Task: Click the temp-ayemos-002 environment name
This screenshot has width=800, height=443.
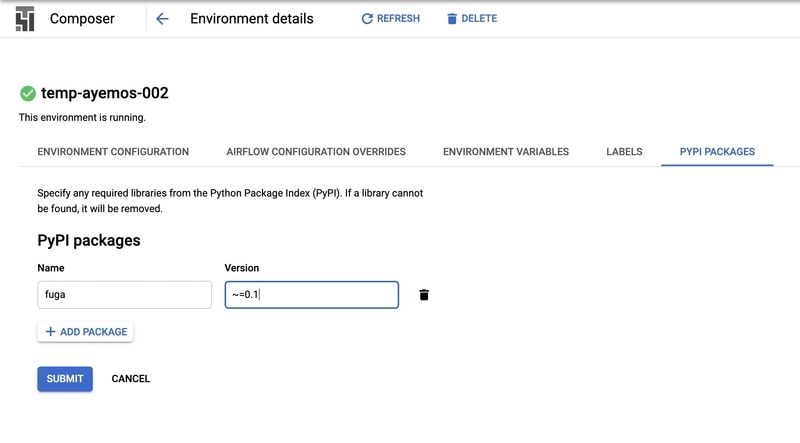Action: (x=104, y=93)
